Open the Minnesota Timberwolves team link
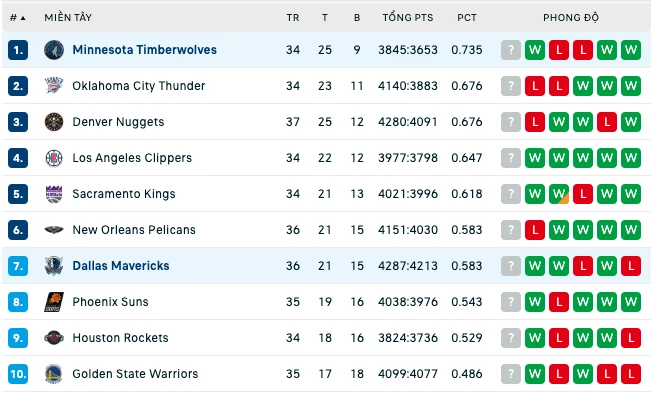The width and height of the screenshot is (653, 394). pos(145,50)
